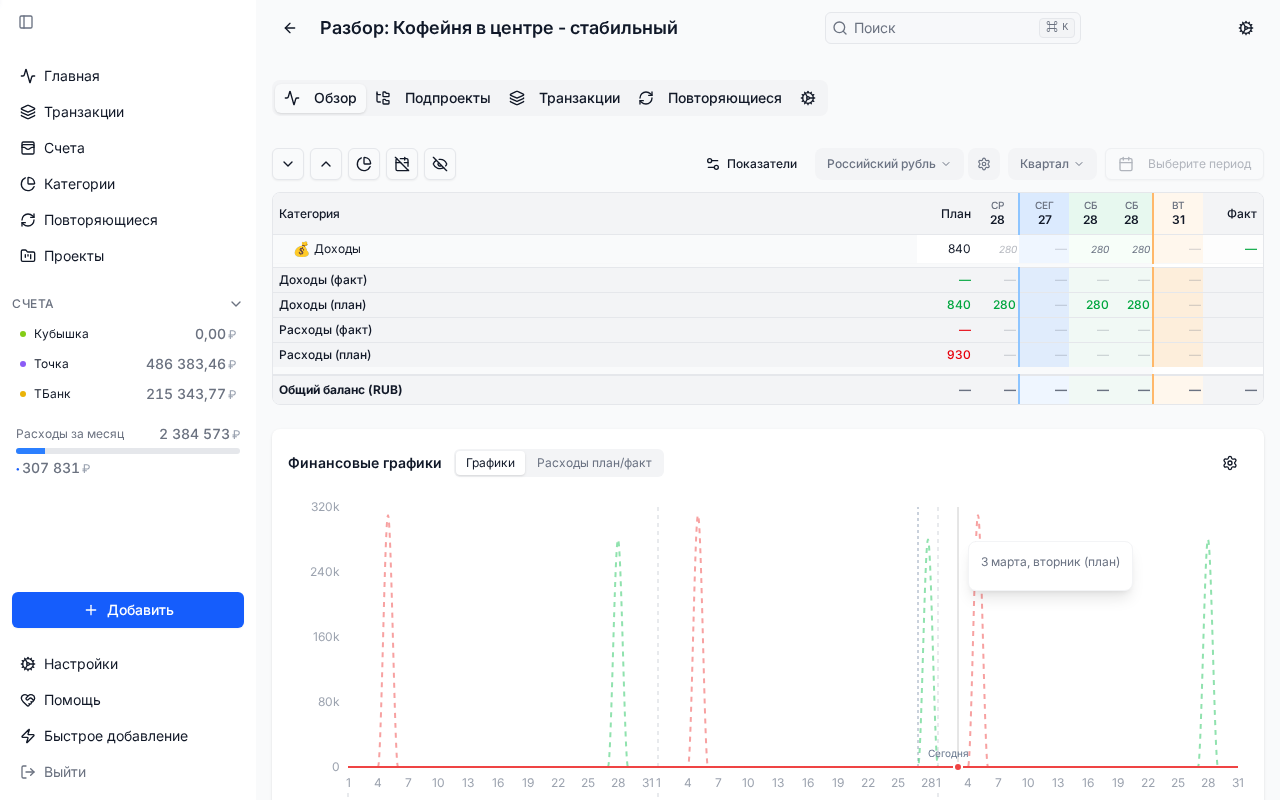Switch to the Транзакции tab
The width and height of the screenshot is (1280, 800).
567,98
